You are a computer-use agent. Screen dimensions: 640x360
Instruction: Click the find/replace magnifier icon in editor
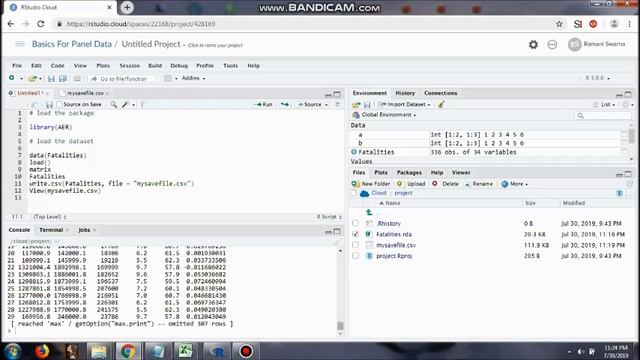pyautogui.click(x=114, y=104)
